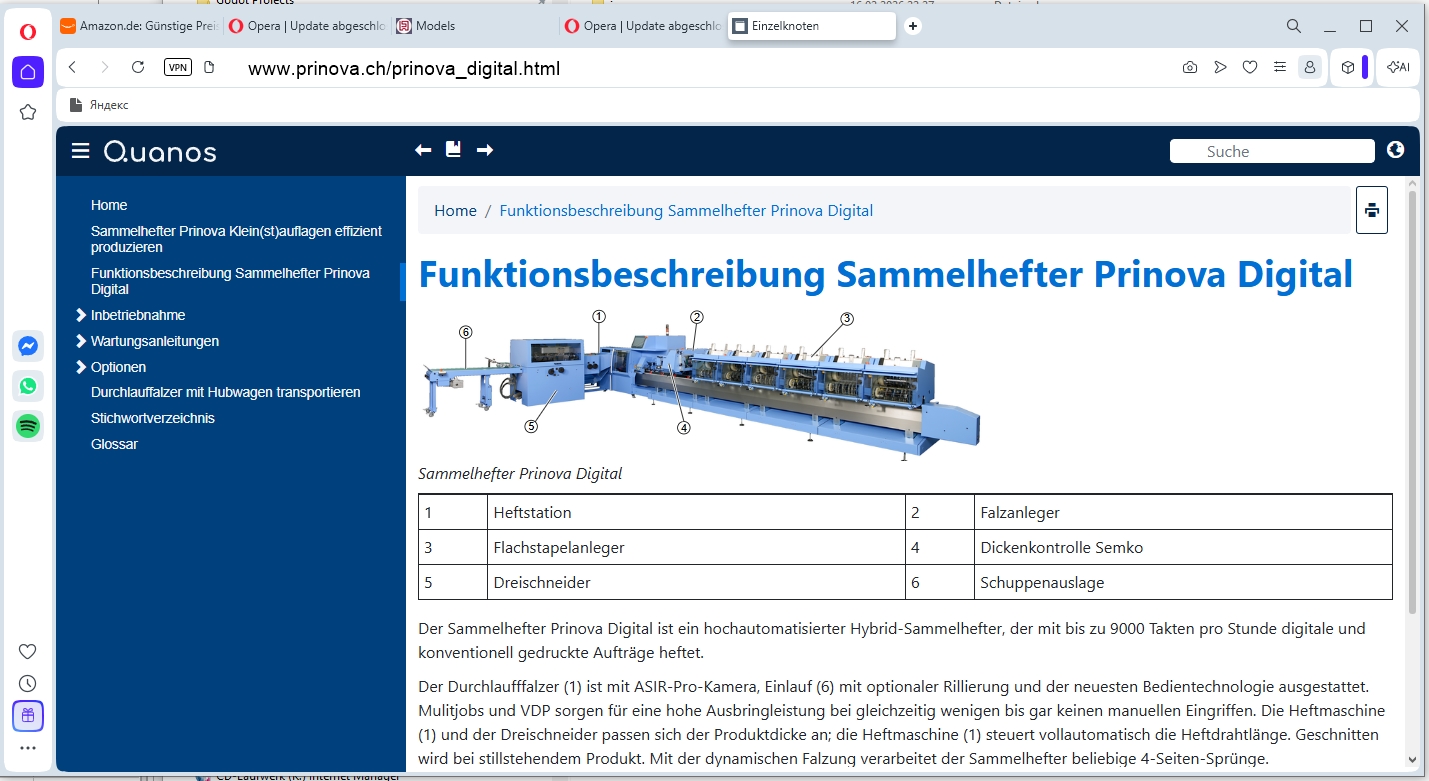Click the table cell 'Dreischneider'
The height and width of the screenshot is (781, 1429).
pyautogui.click(x=696, y=582)
